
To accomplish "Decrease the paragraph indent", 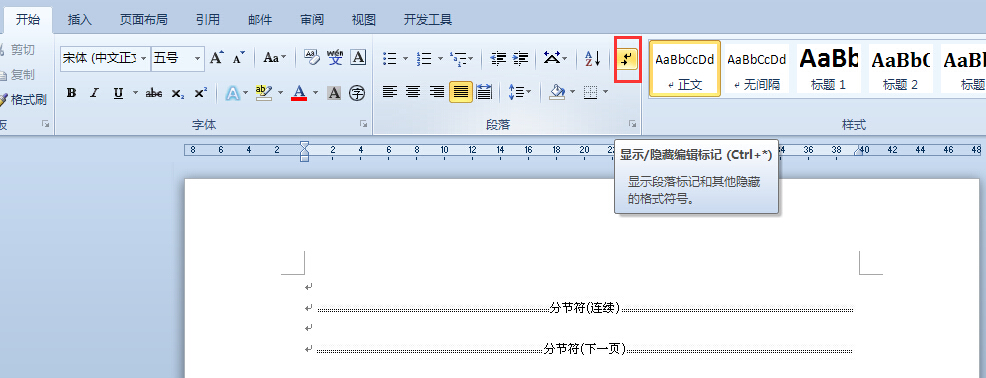I will [498, 58].
